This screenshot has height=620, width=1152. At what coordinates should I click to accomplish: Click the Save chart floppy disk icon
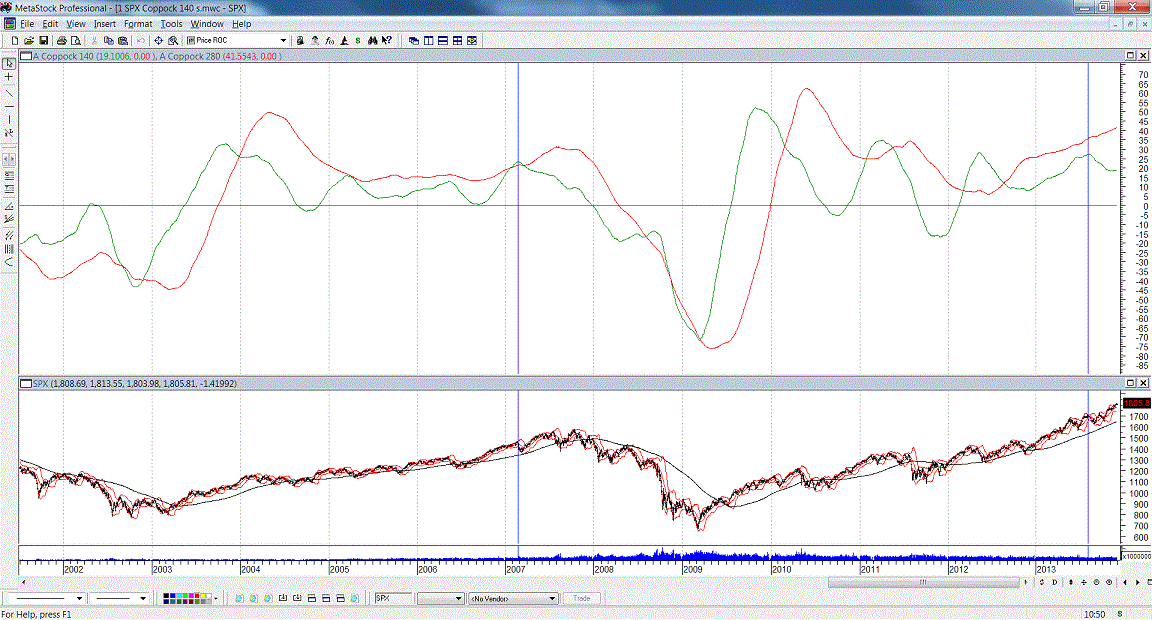click(44, 41)
